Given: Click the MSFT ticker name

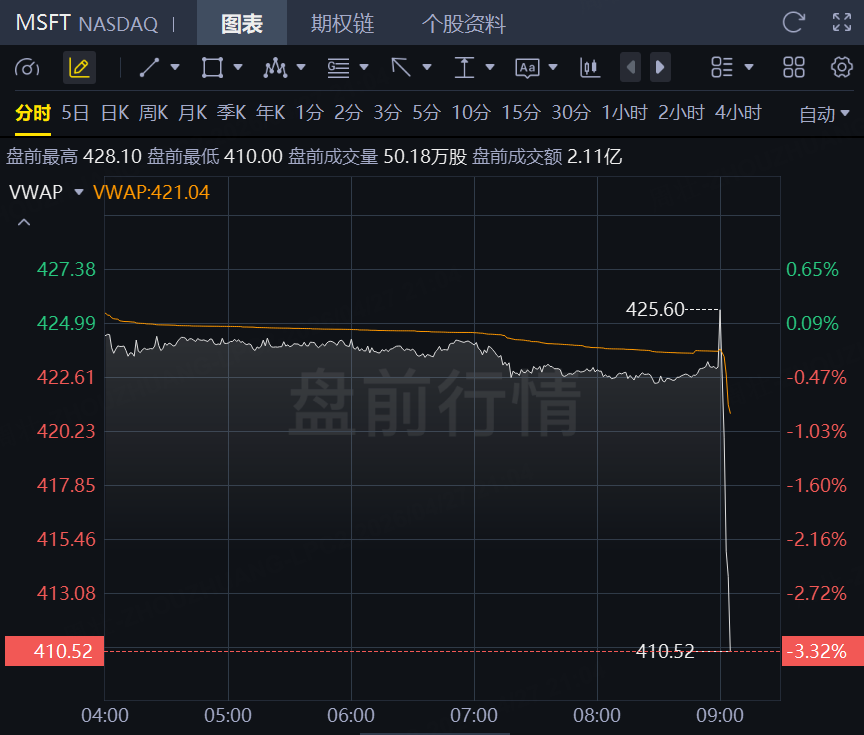Looking at the screenshot, I should 43,23.
